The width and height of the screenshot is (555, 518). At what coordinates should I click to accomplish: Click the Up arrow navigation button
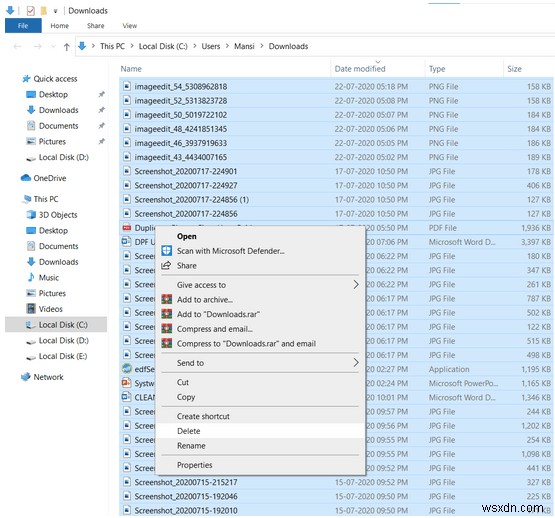tap(67, 47)
